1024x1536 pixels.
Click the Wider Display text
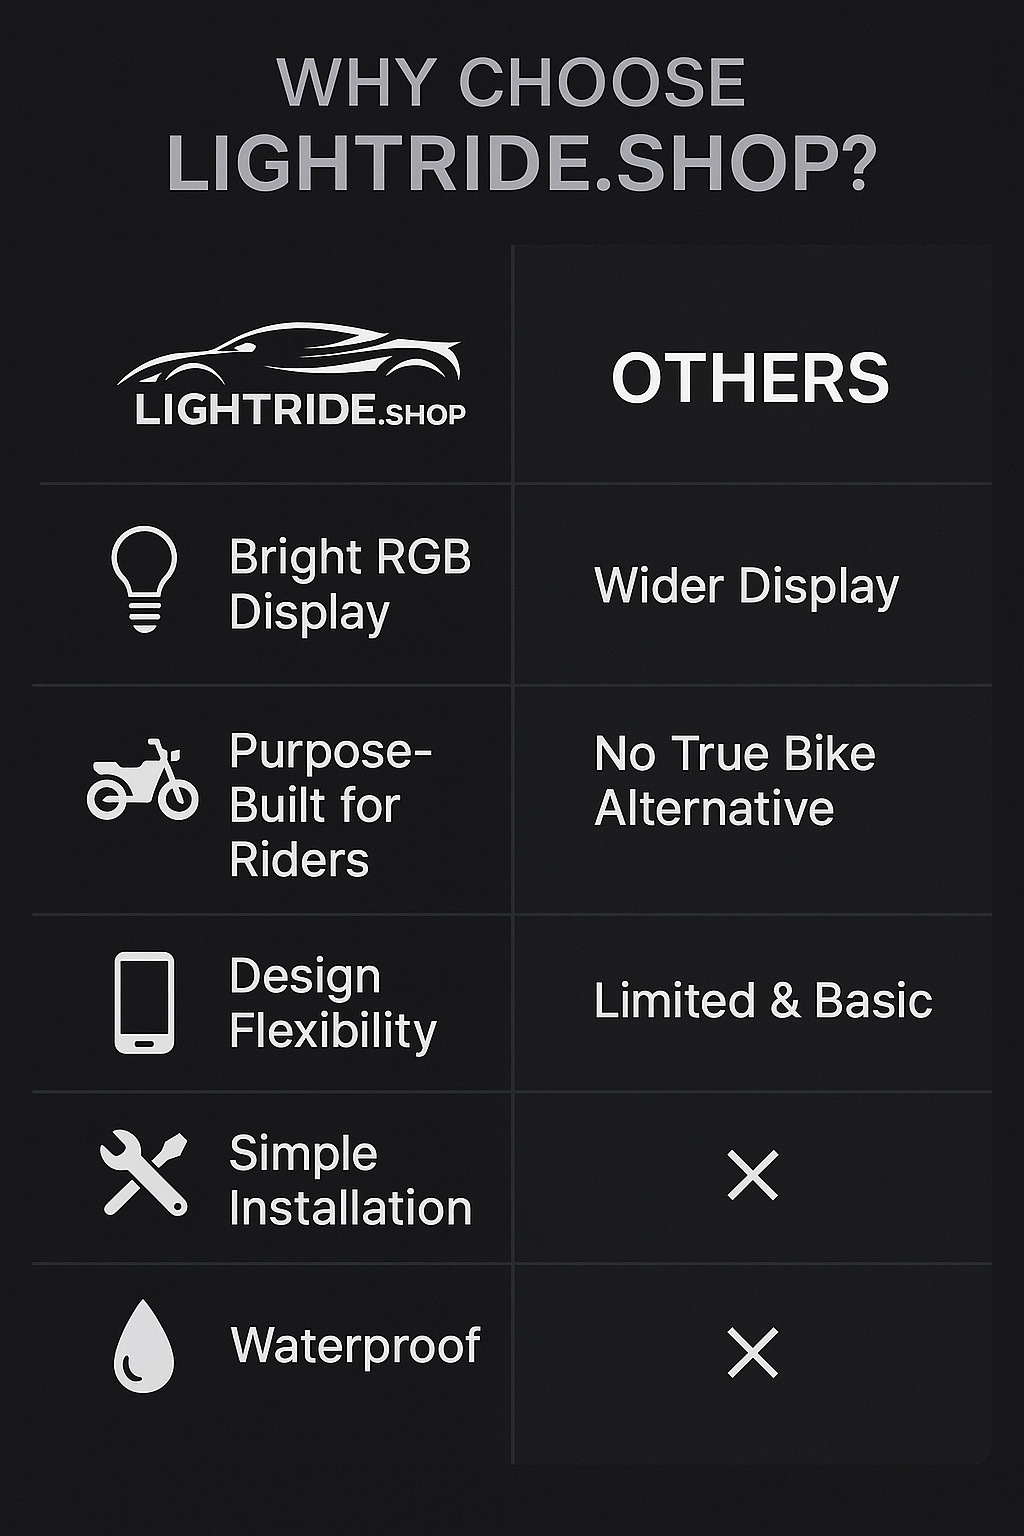pyautogui.click(x=747, y=586)
